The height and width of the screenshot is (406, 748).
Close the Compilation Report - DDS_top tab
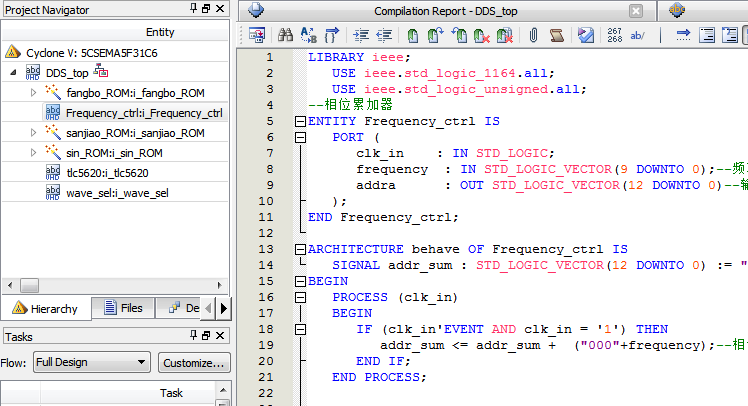(635, 11)
